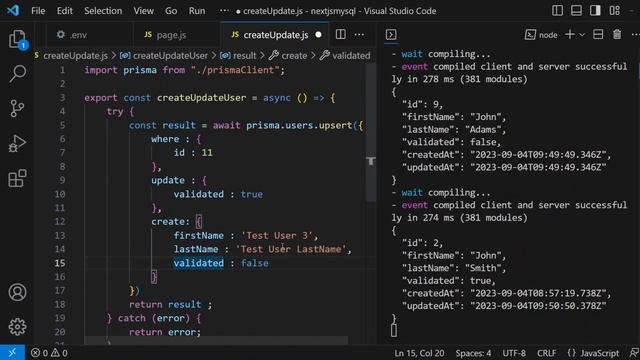Kill terminal with trash icon

[617, 35]
